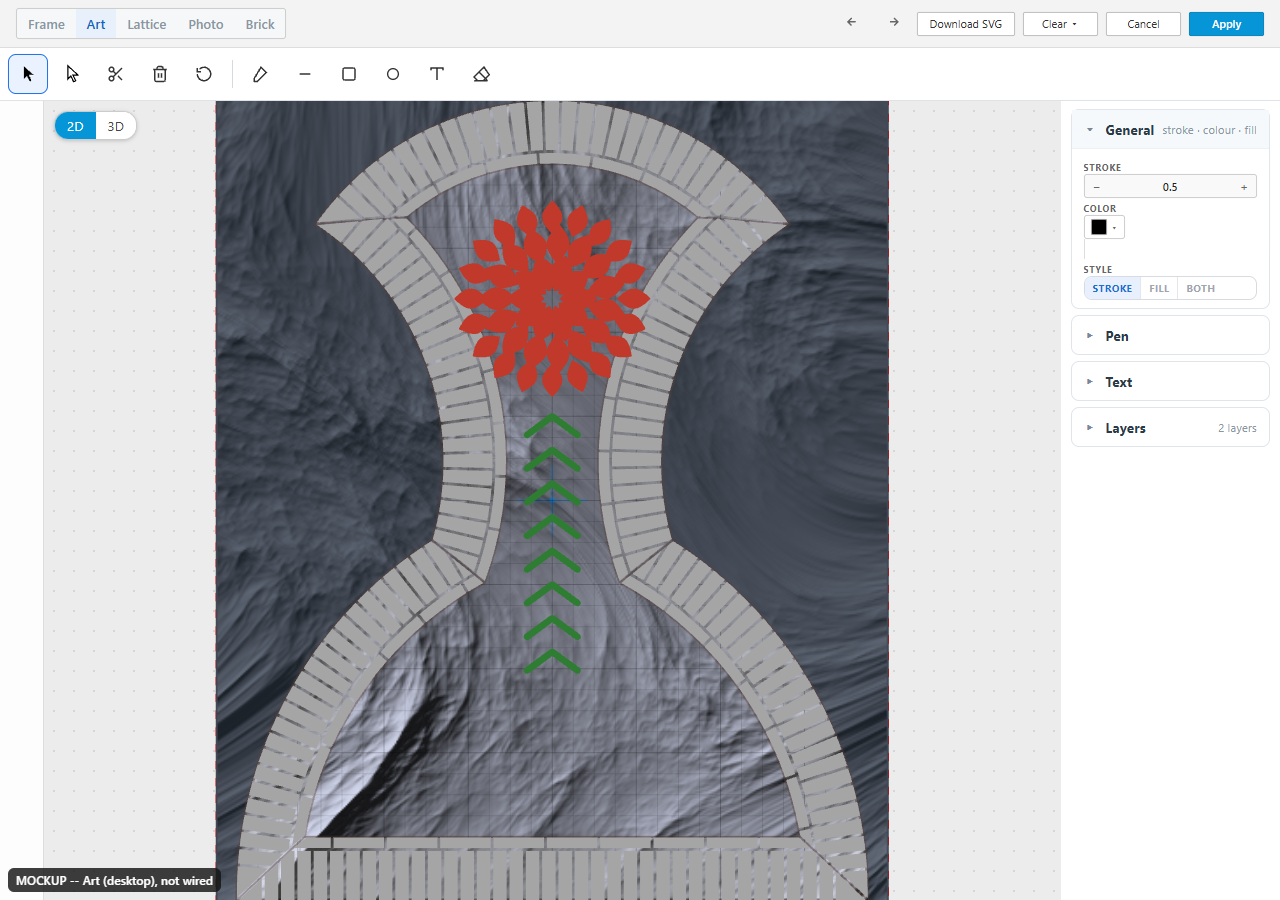Viewport: 1280px width, 900px height.
Task: Activate the eraser tool
Action: pos(481,74)
